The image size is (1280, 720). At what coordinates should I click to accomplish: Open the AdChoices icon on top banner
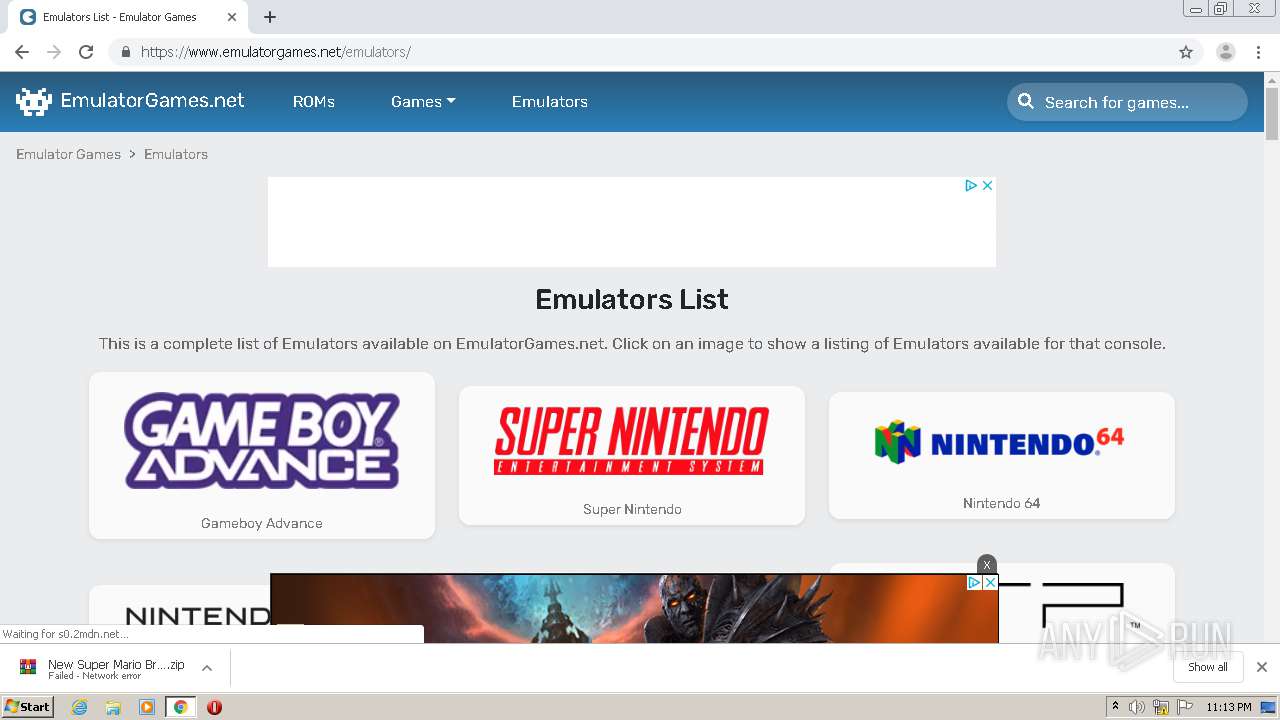[970, 185]
